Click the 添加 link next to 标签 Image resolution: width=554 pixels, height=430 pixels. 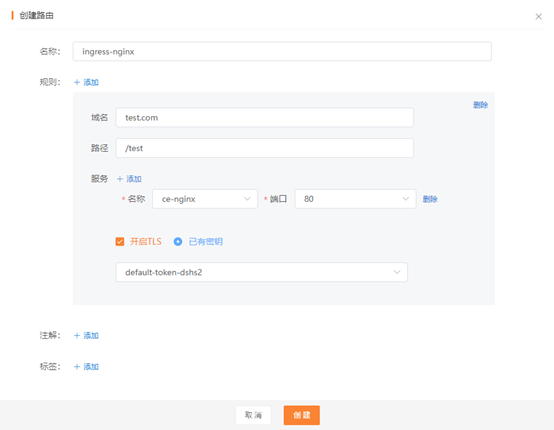[91, 366]
